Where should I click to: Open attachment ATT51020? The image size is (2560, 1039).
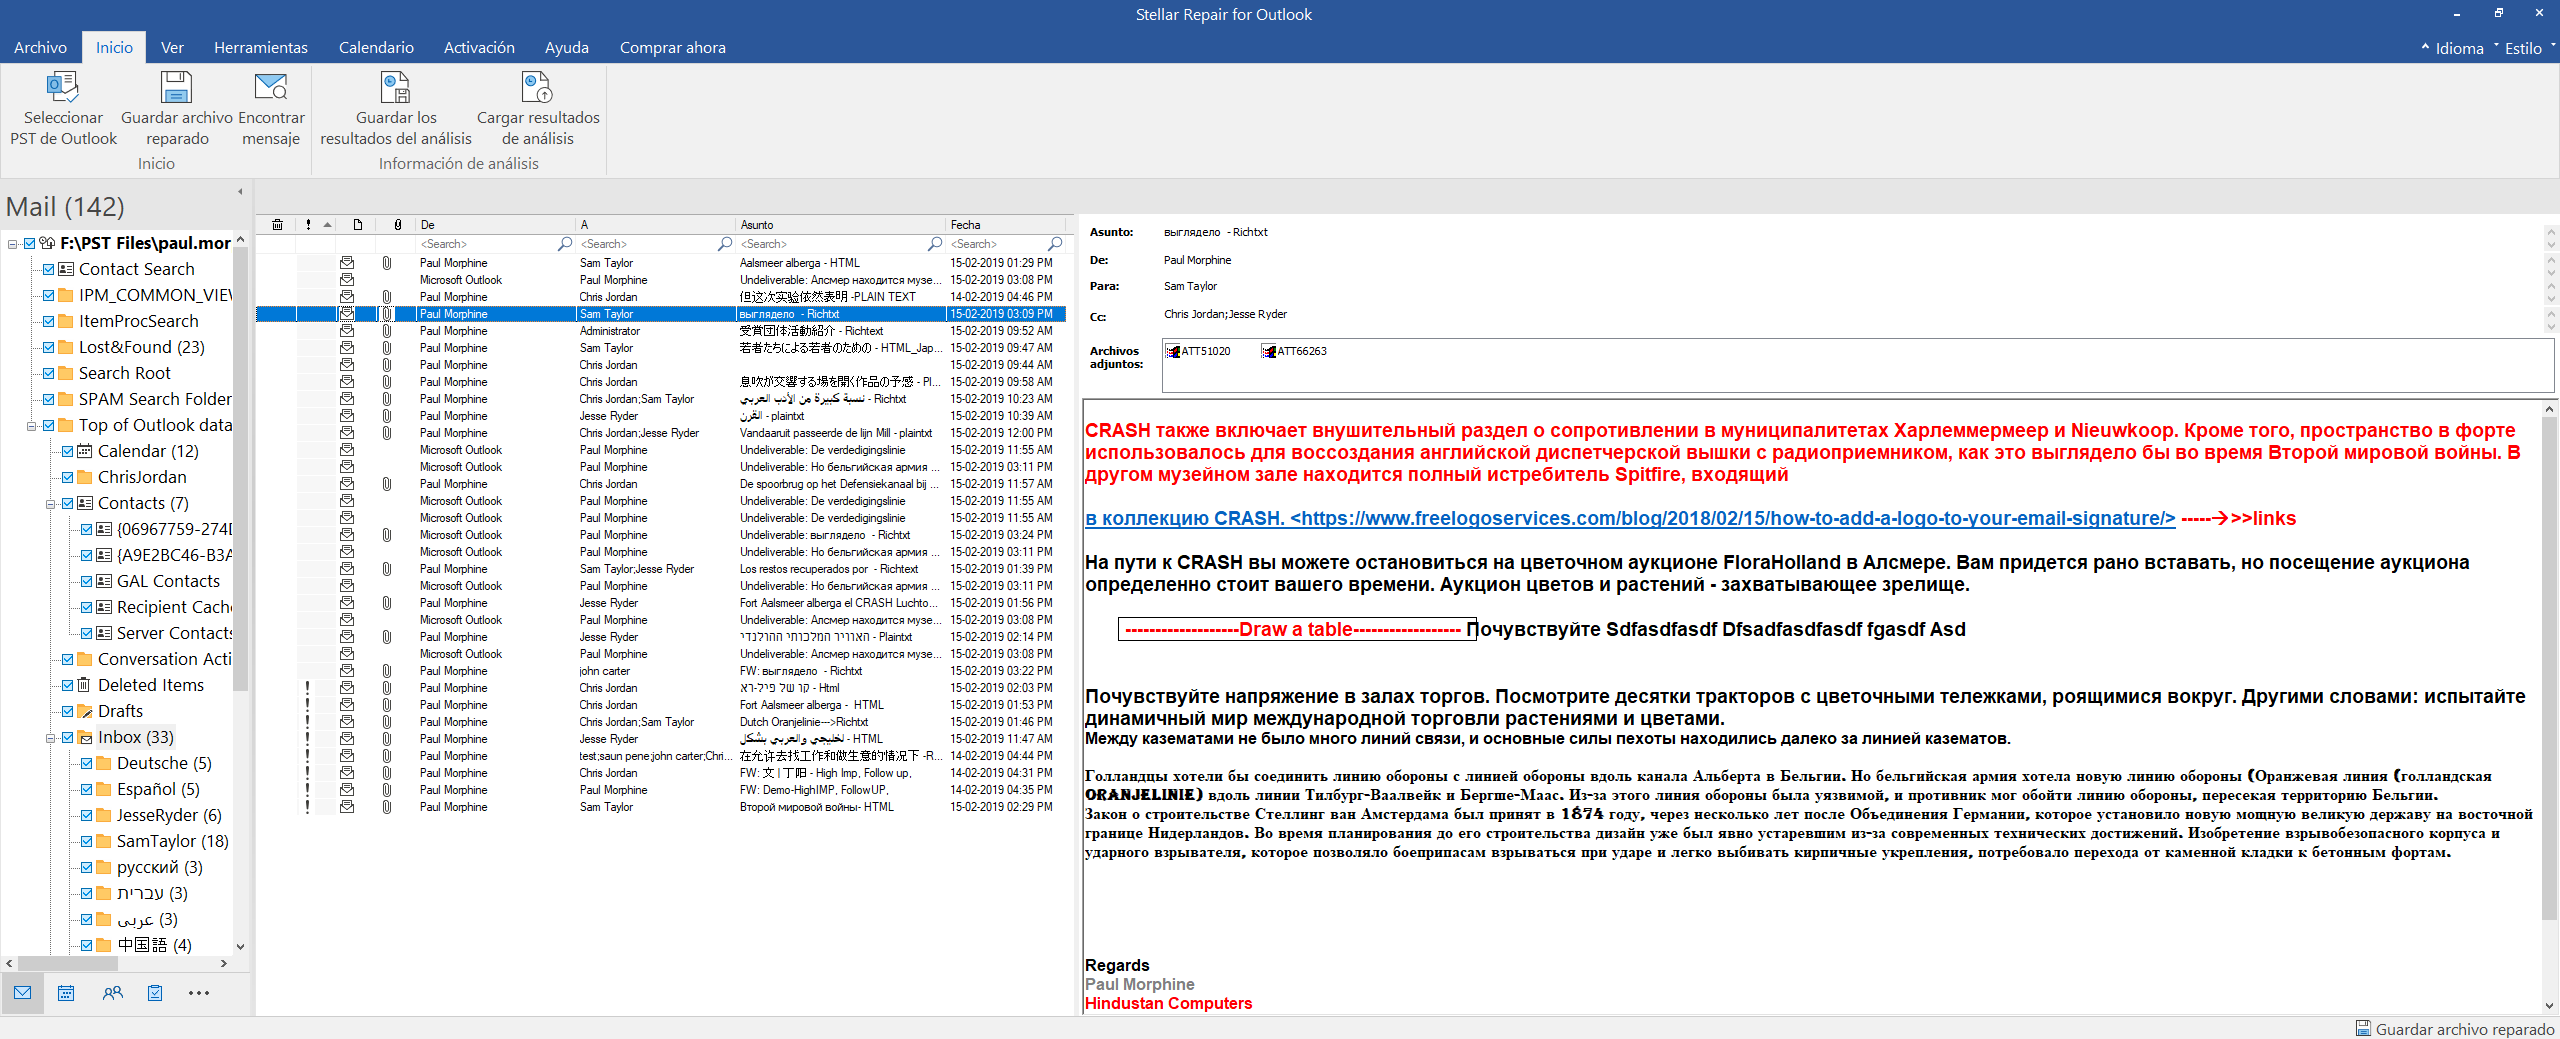(1199, 351)
